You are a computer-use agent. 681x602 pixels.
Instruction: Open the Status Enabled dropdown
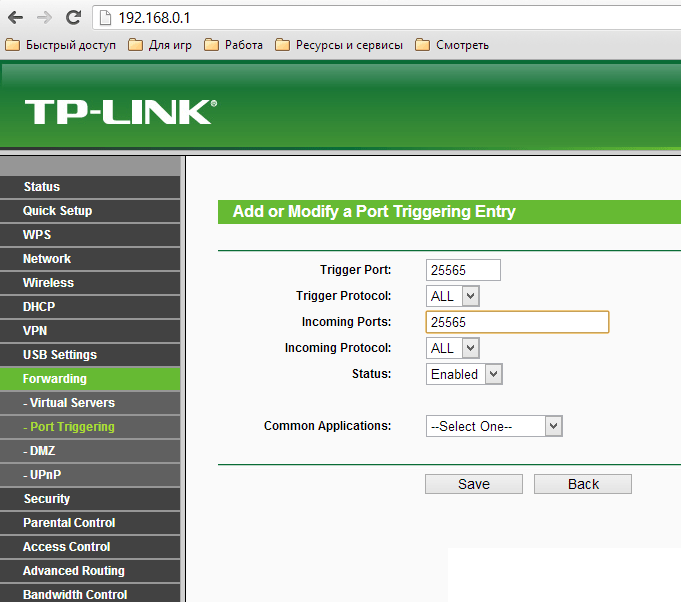click(x=464, y=374)
